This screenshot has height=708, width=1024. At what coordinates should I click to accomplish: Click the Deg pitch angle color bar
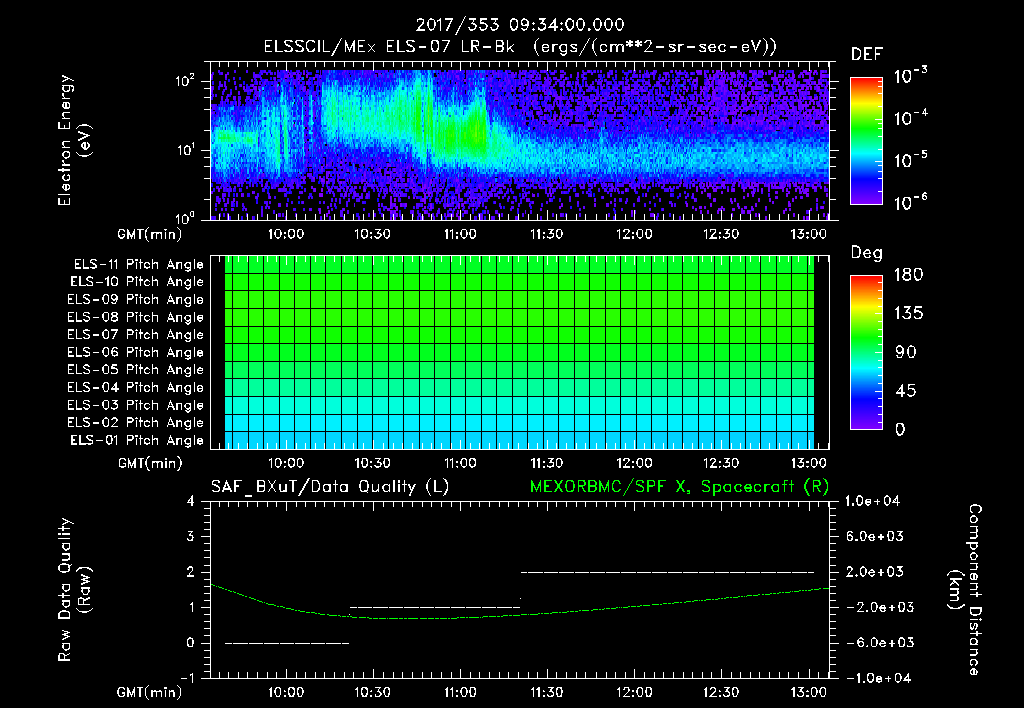[866, 352]
